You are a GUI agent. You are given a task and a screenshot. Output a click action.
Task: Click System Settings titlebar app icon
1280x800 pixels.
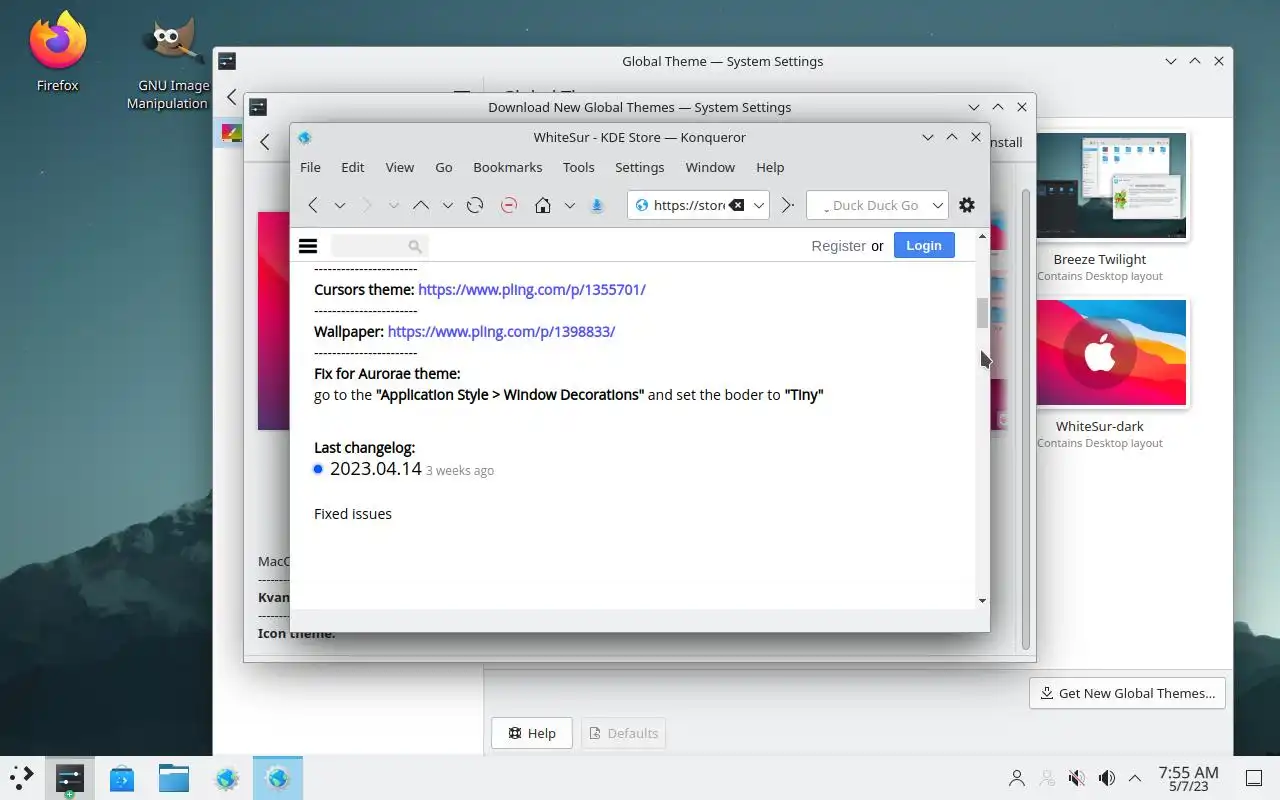coord(227,61)
